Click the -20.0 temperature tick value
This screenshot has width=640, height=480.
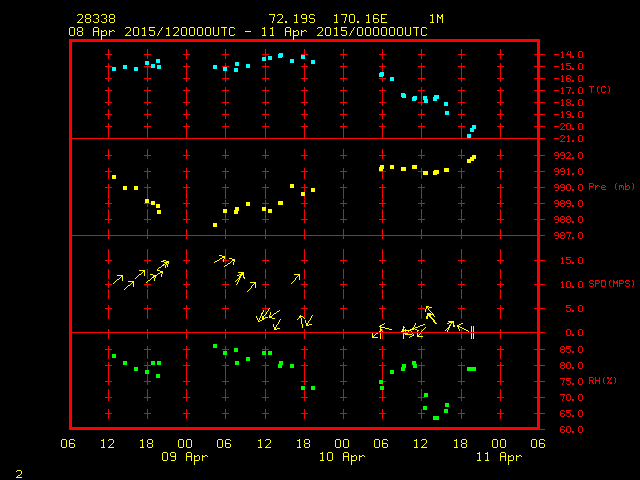(568, 127)
